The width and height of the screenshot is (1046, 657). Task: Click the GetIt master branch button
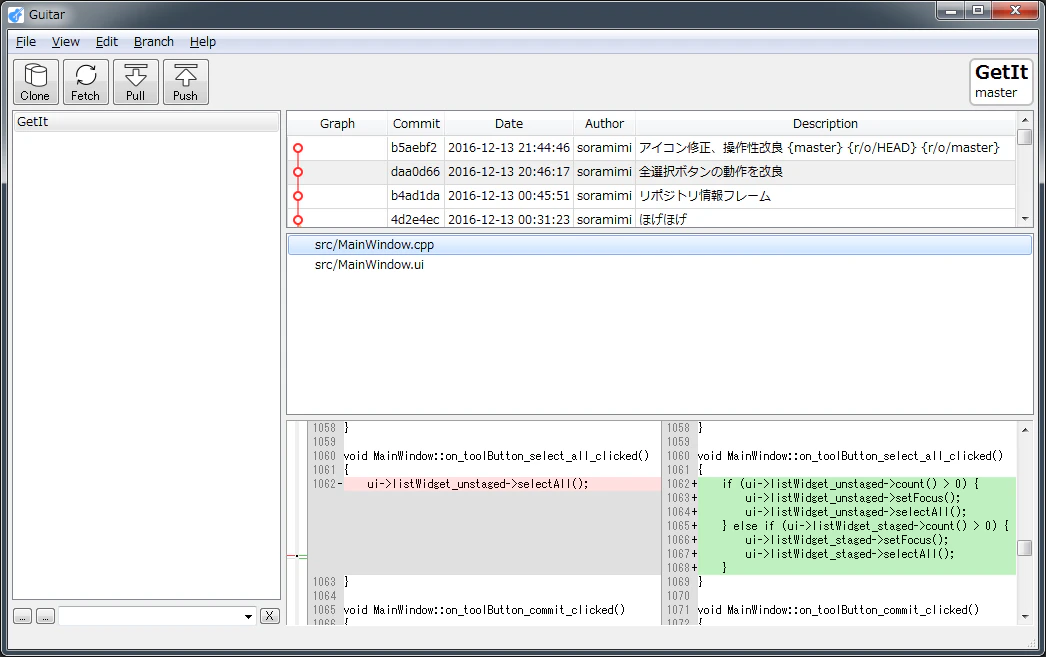1001,81
